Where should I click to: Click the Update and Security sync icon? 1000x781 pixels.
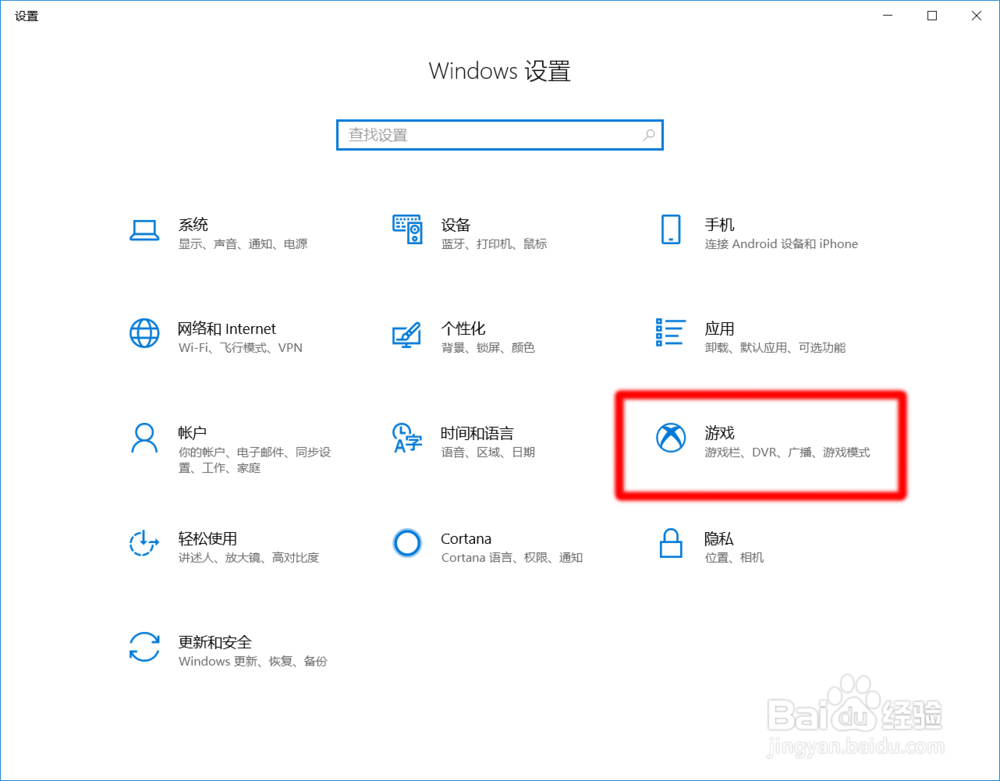pos(144,646)
